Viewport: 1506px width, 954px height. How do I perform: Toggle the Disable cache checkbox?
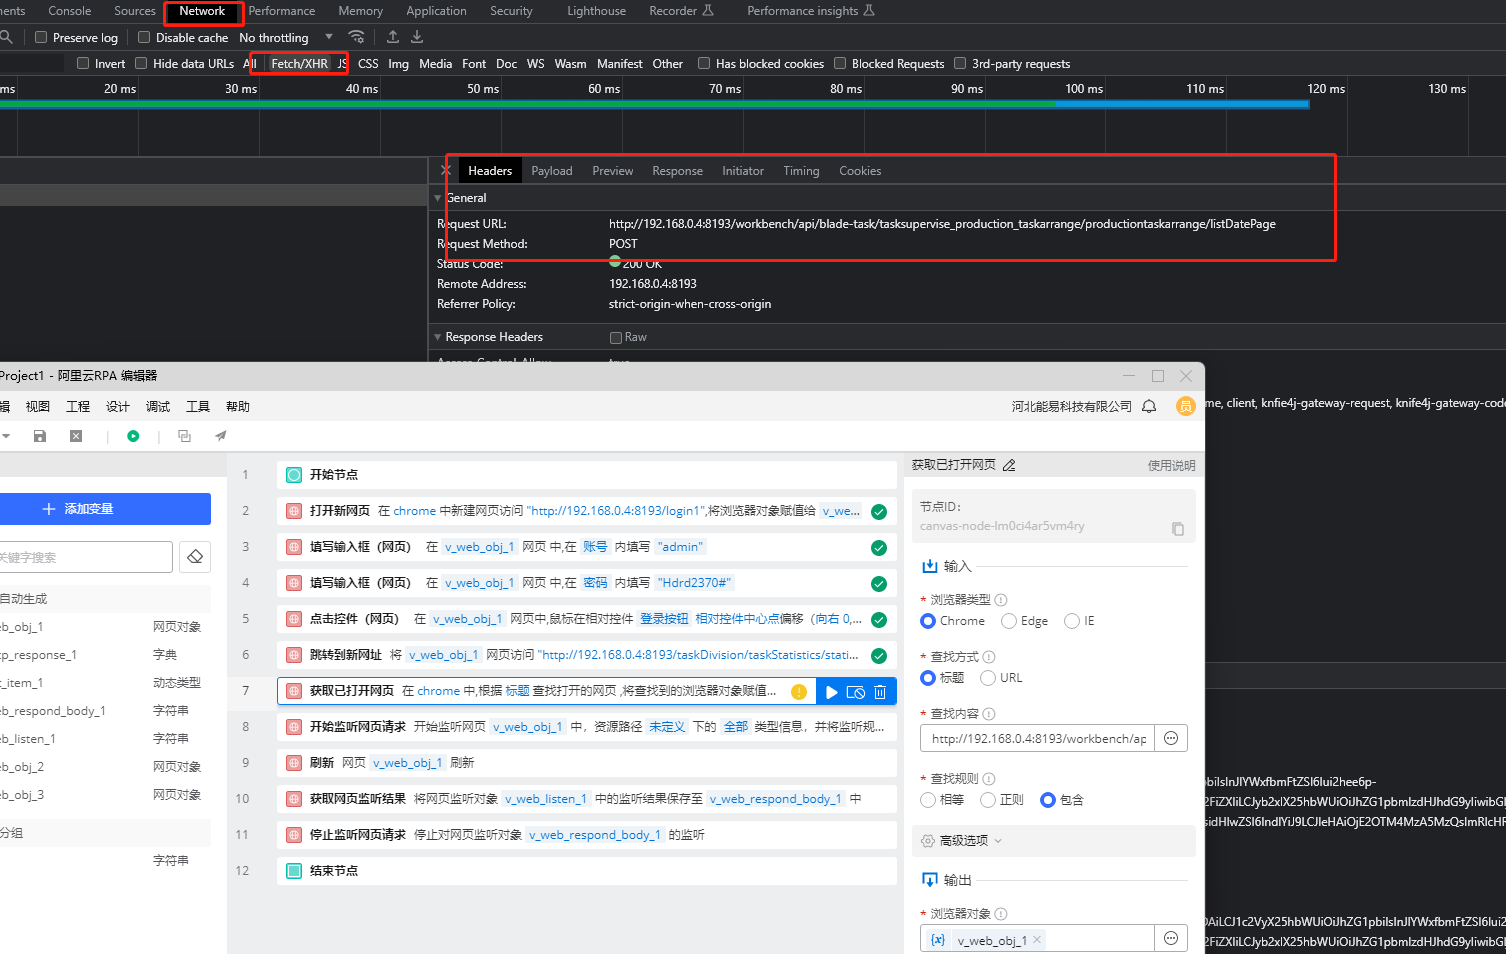(x=144, y=37)
